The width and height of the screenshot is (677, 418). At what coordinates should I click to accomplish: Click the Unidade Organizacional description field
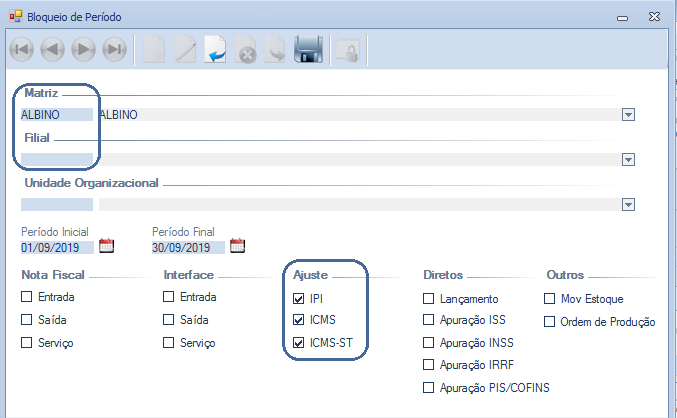click(x=360, y=204)
